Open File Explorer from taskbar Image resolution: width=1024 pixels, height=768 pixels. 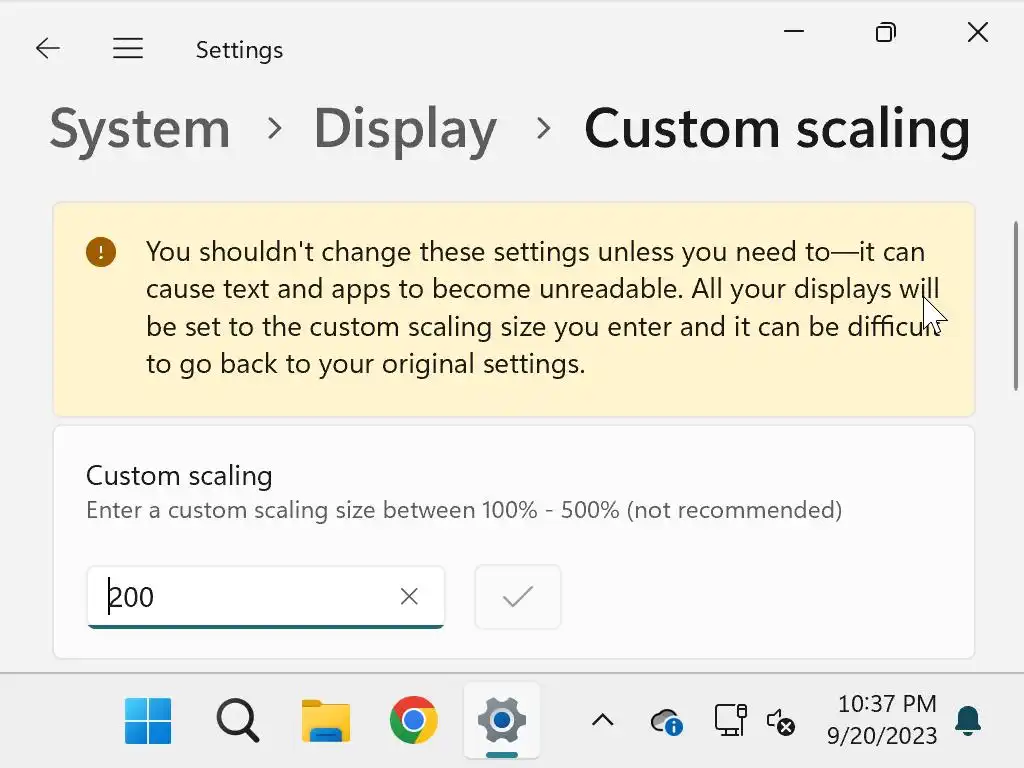(x=326, y=721)
